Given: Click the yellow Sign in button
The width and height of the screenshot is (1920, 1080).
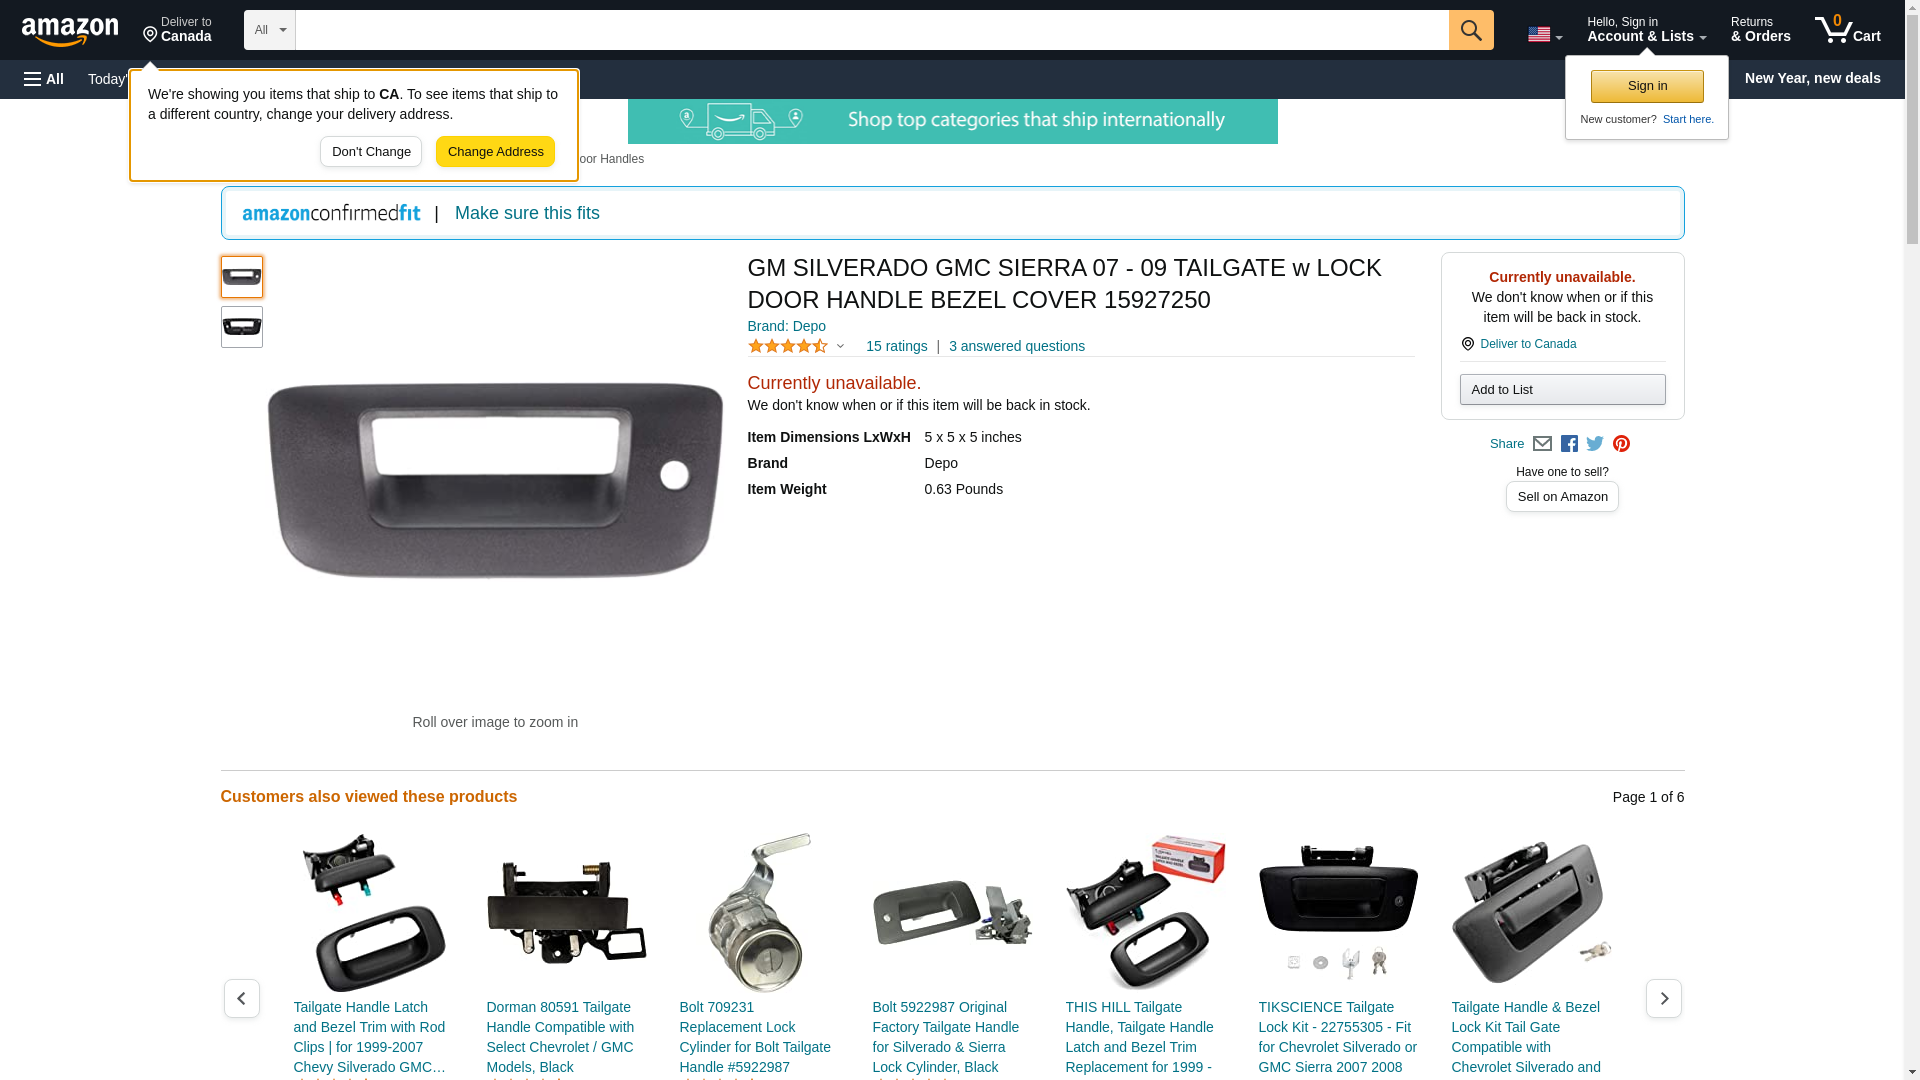Looking at the screenshot, I should point(1647,86).
